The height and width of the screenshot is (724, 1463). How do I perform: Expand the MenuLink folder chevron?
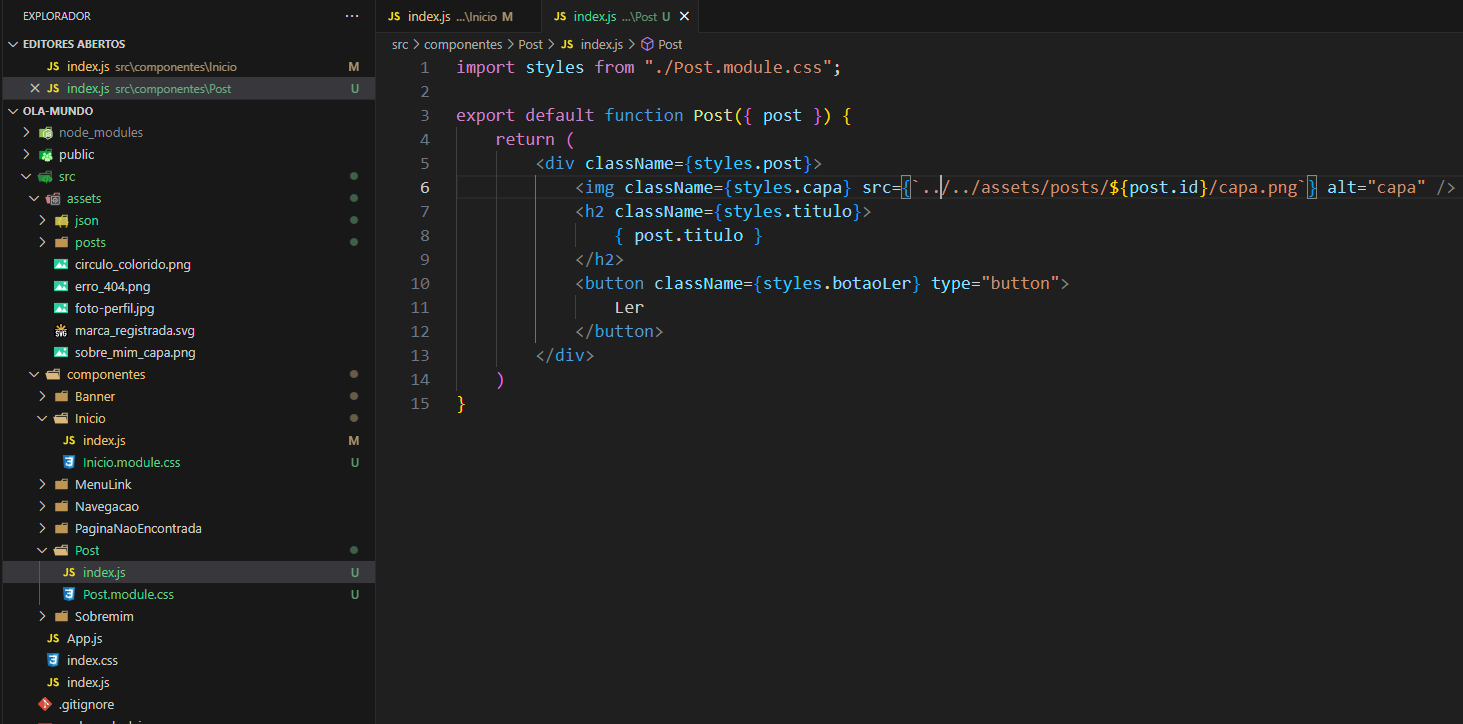pos(43,484)
